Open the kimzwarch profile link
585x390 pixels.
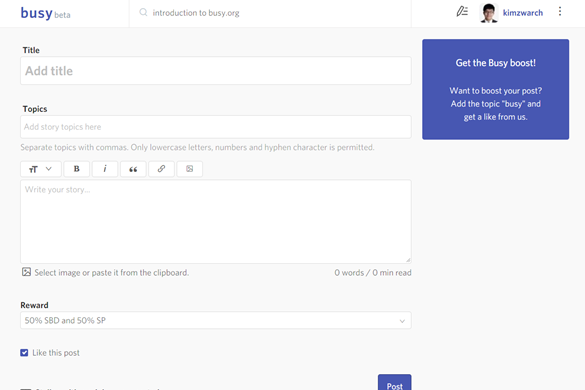coord(523,13)
